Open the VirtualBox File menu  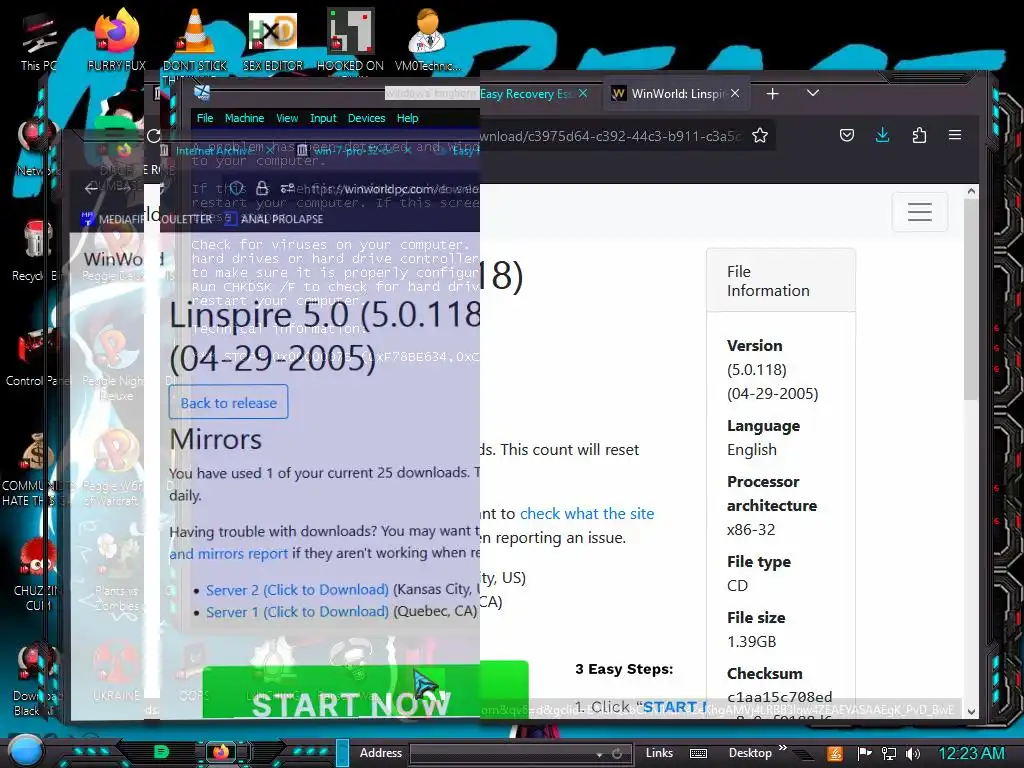click(205, 118)
